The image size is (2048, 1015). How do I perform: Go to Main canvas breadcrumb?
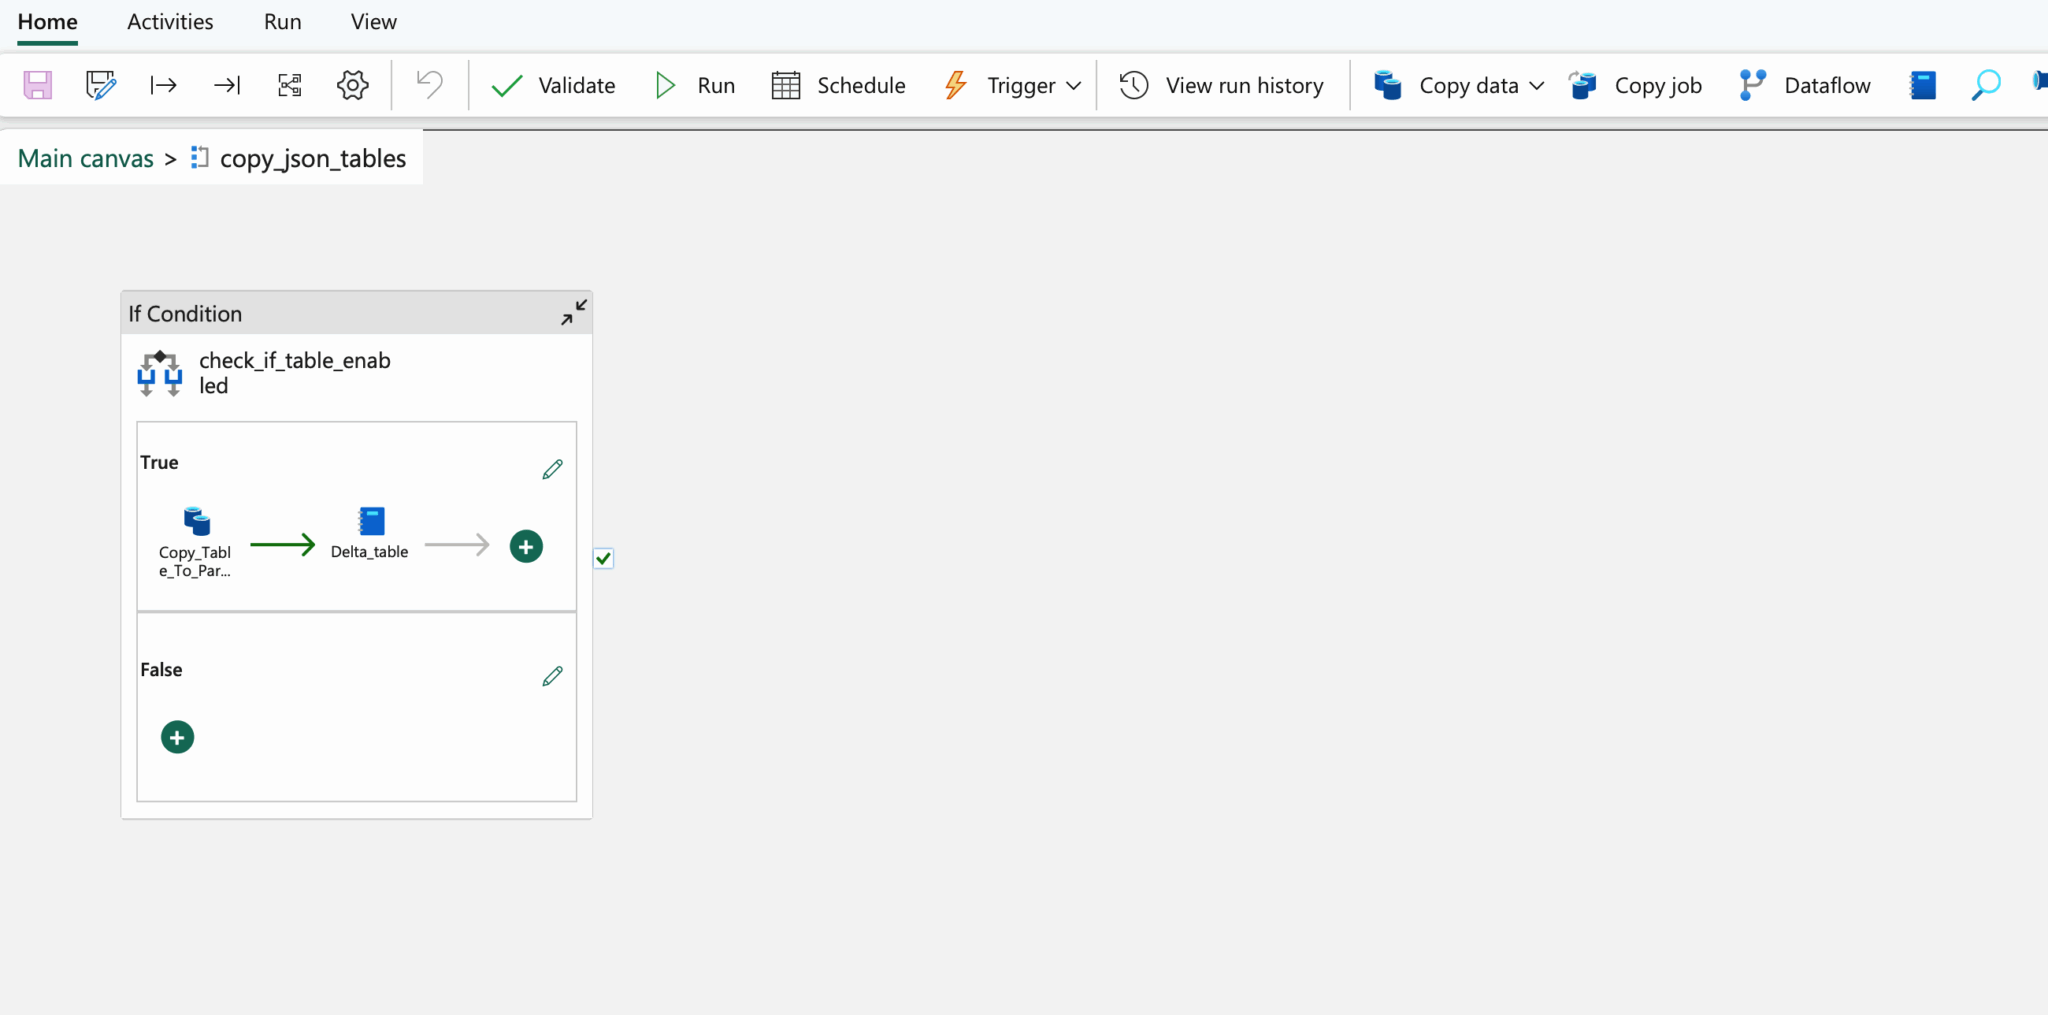tap(86, 158)
